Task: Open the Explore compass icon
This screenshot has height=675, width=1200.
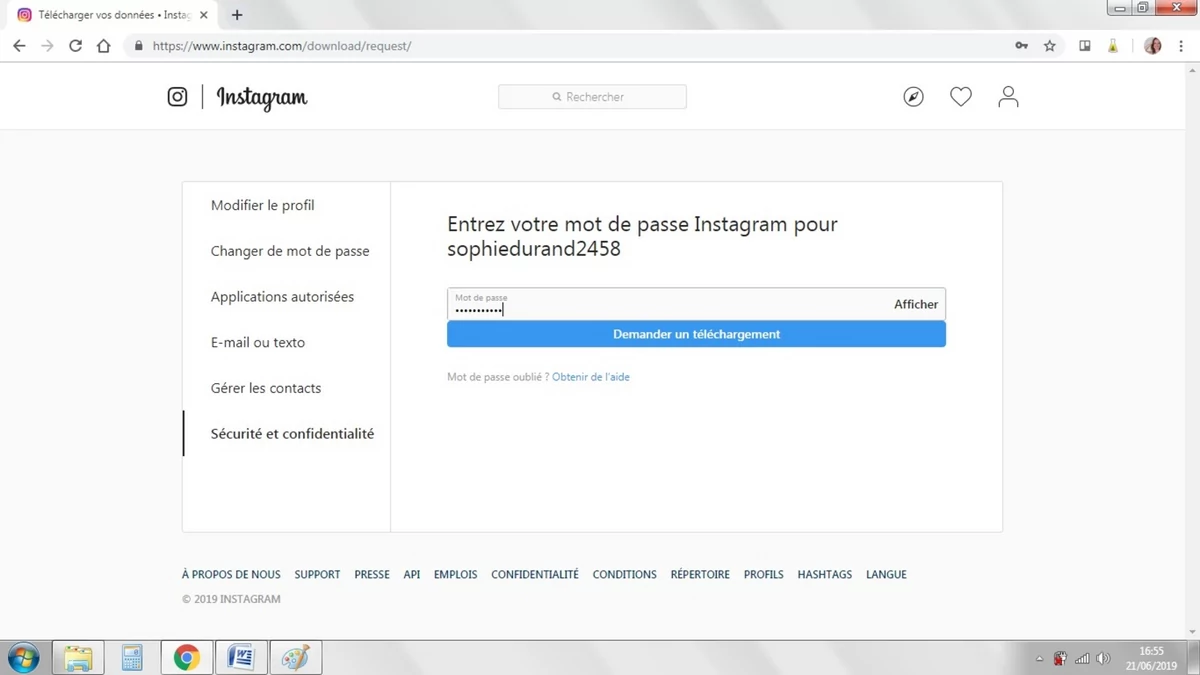Action: click(913, 97)
